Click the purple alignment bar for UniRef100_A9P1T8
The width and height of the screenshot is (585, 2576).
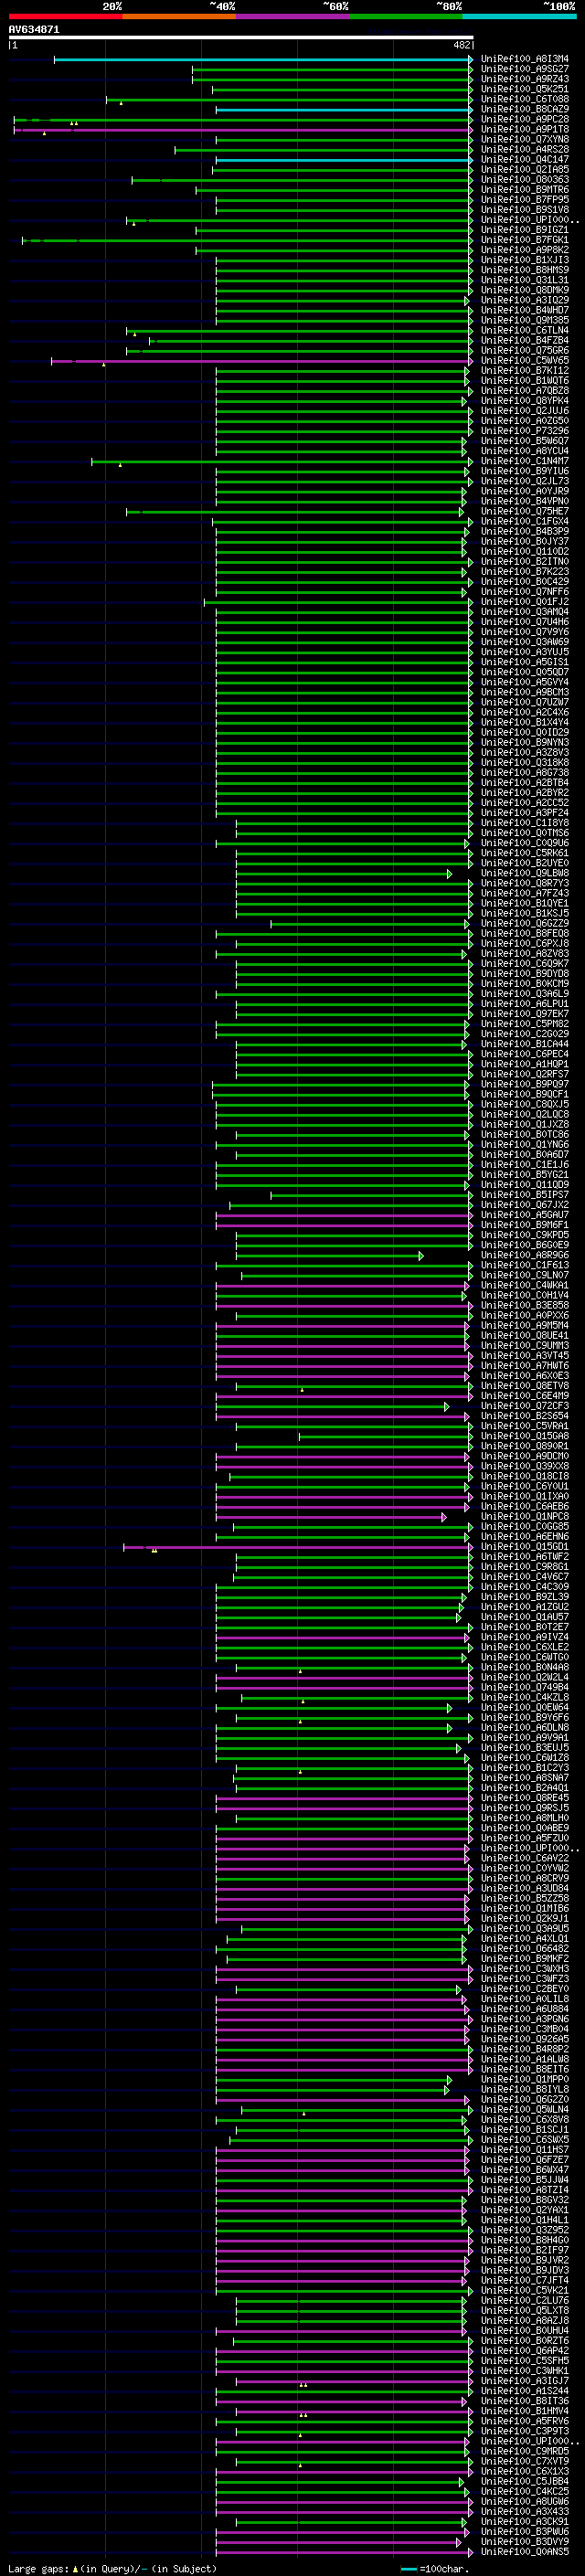(x=243, y=130)
